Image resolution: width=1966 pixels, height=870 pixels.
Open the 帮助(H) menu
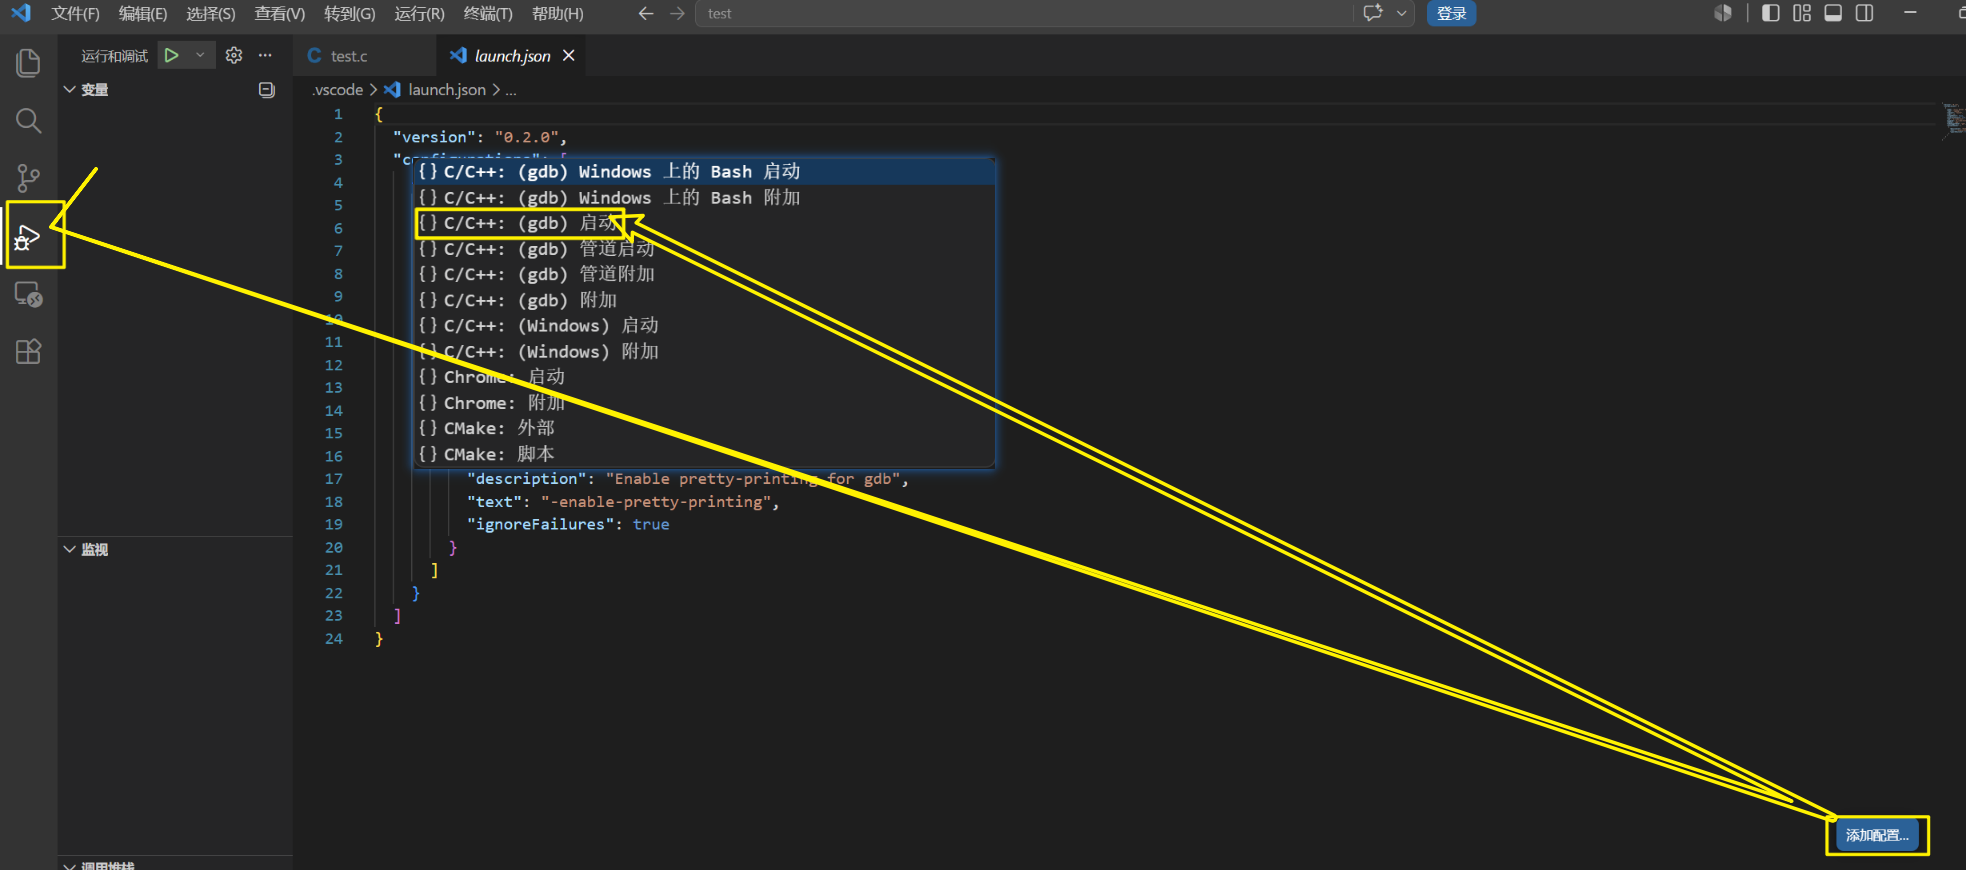[x=557, y=13]
